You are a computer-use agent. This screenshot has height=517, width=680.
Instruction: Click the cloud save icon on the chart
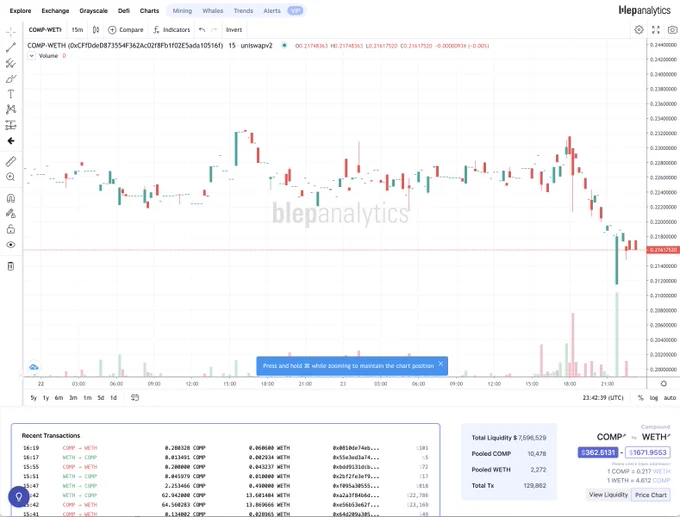tap(33, 367)
